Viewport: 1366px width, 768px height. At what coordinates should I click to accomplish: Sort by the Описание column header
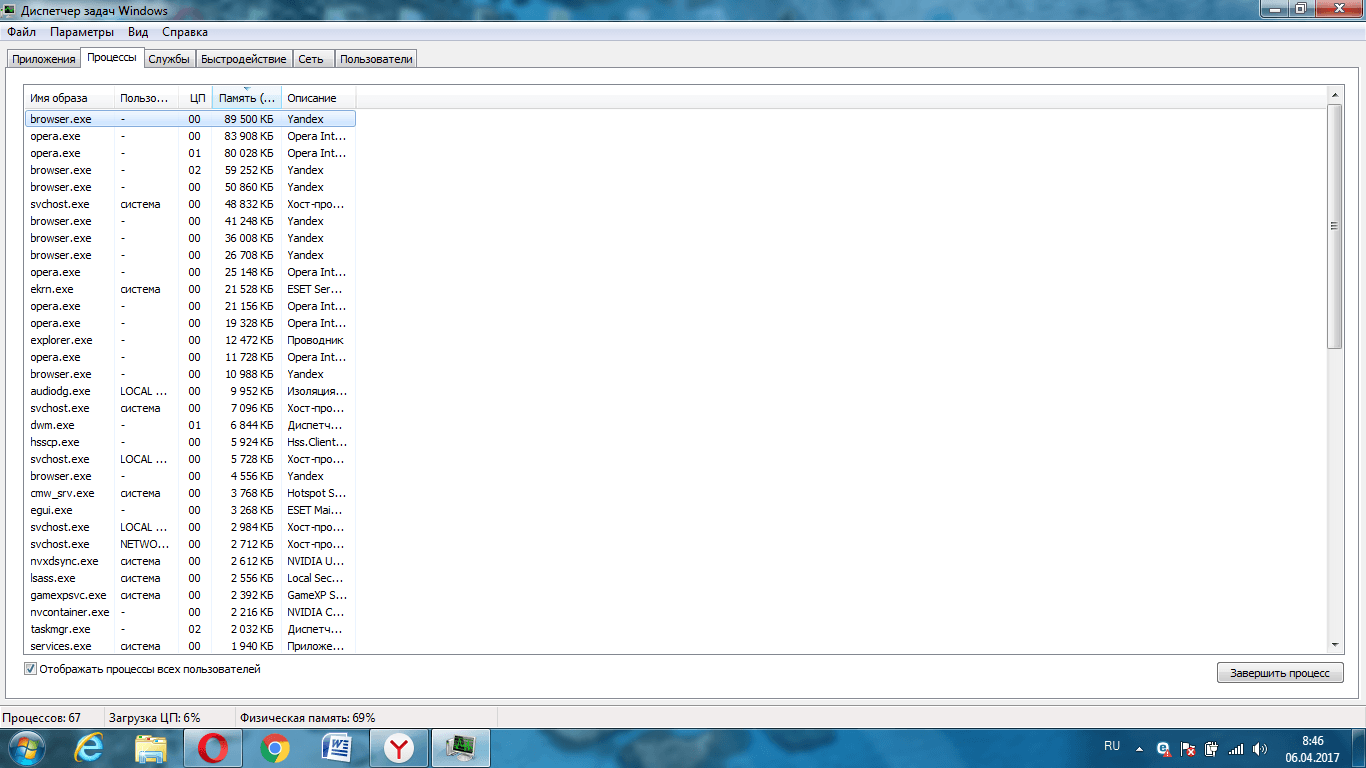coord(319,98)
